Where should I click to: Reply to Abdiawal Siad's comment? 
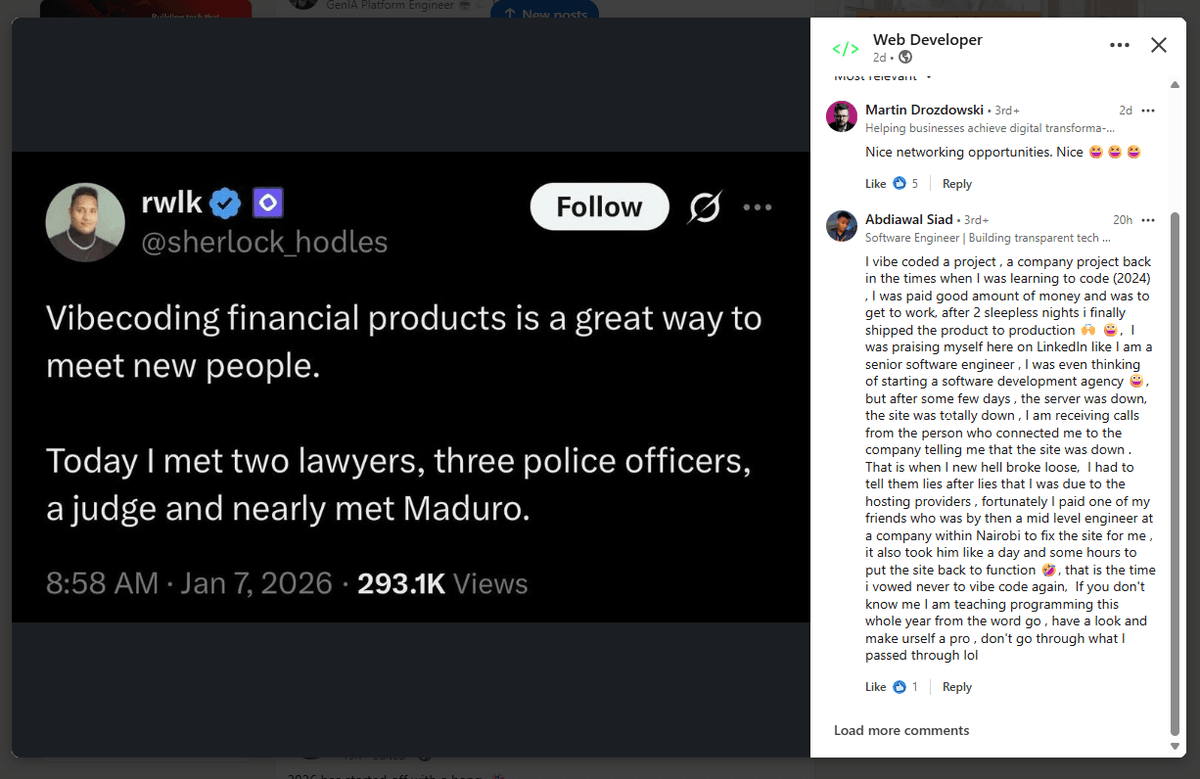click(x=957, y=687)
